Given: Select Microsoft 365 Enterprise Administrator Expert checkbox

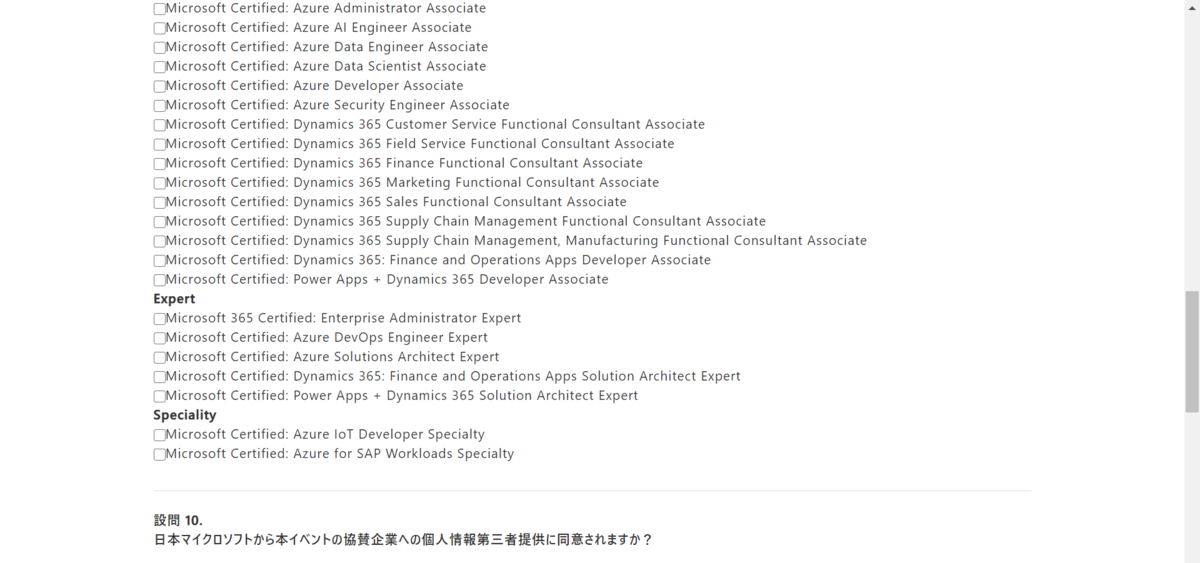Looking at the screenshot, I should 160,319.
